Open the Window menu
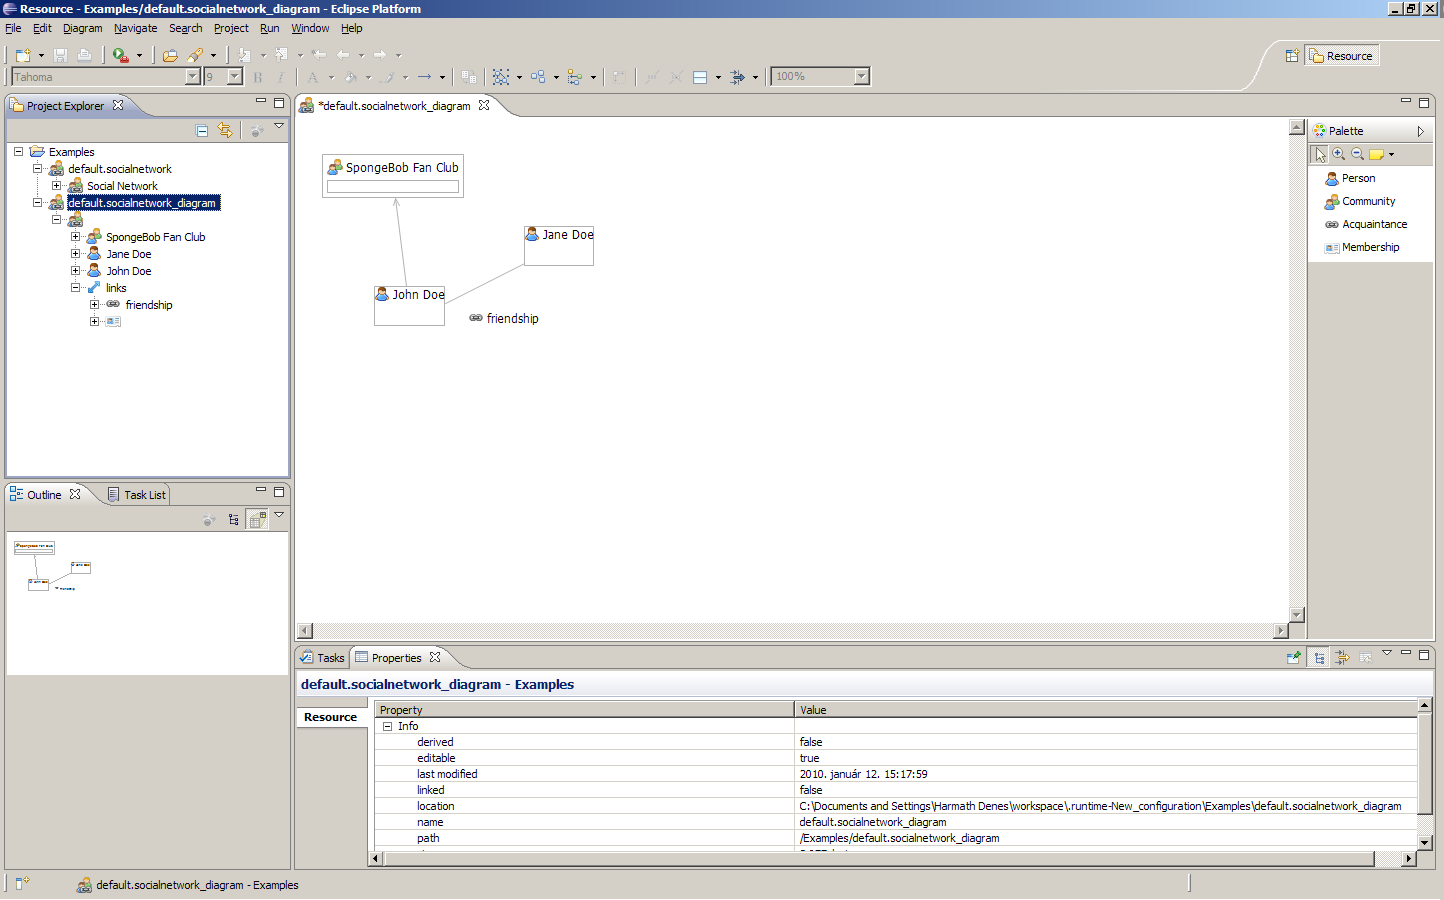 point(310,28)
